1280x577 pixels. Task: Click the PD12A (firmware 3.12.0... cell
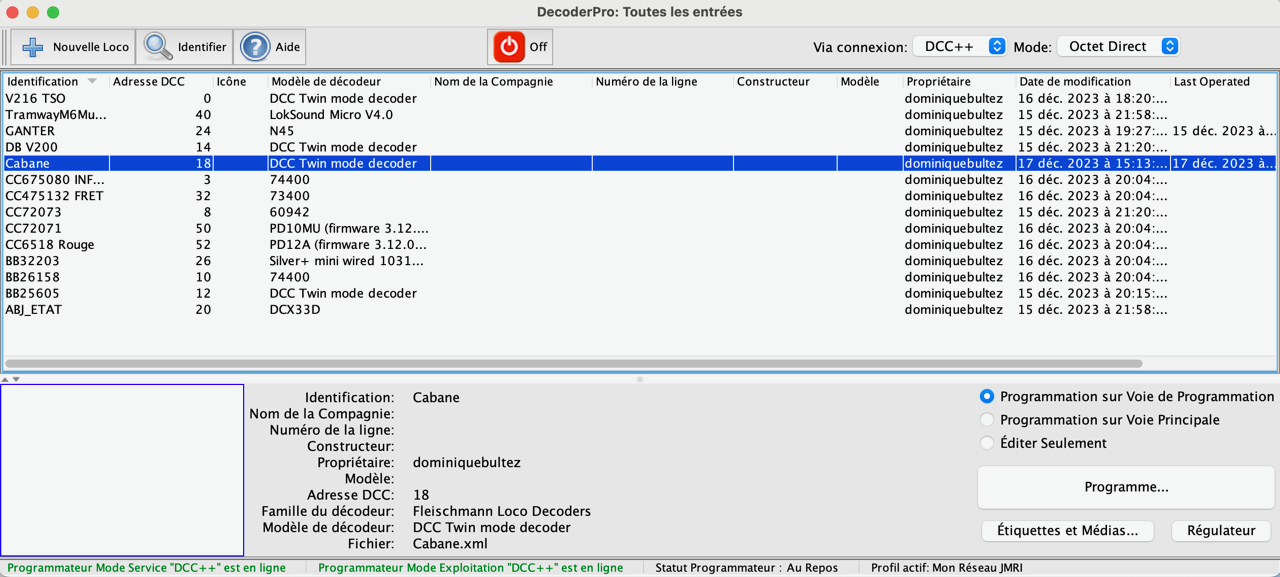[x=349, y=245]
